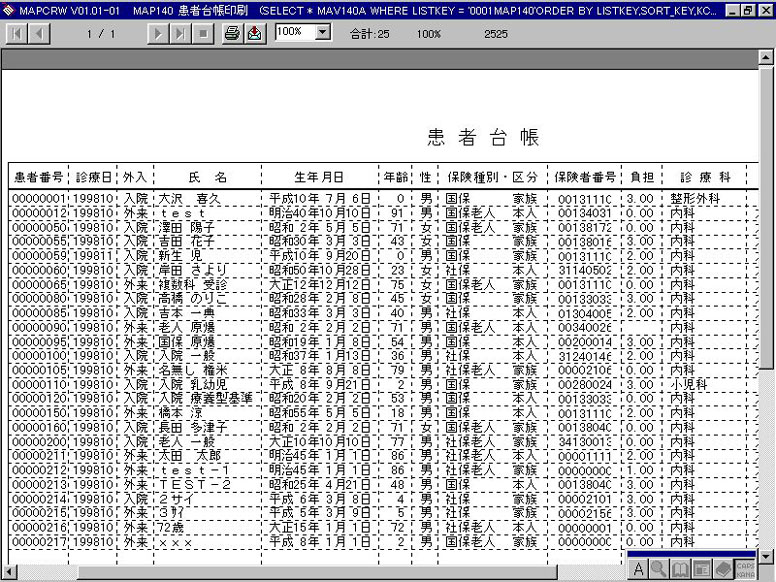Click inside the zoom percentage field
Screen dimensions: 776x582
(292, 32)
